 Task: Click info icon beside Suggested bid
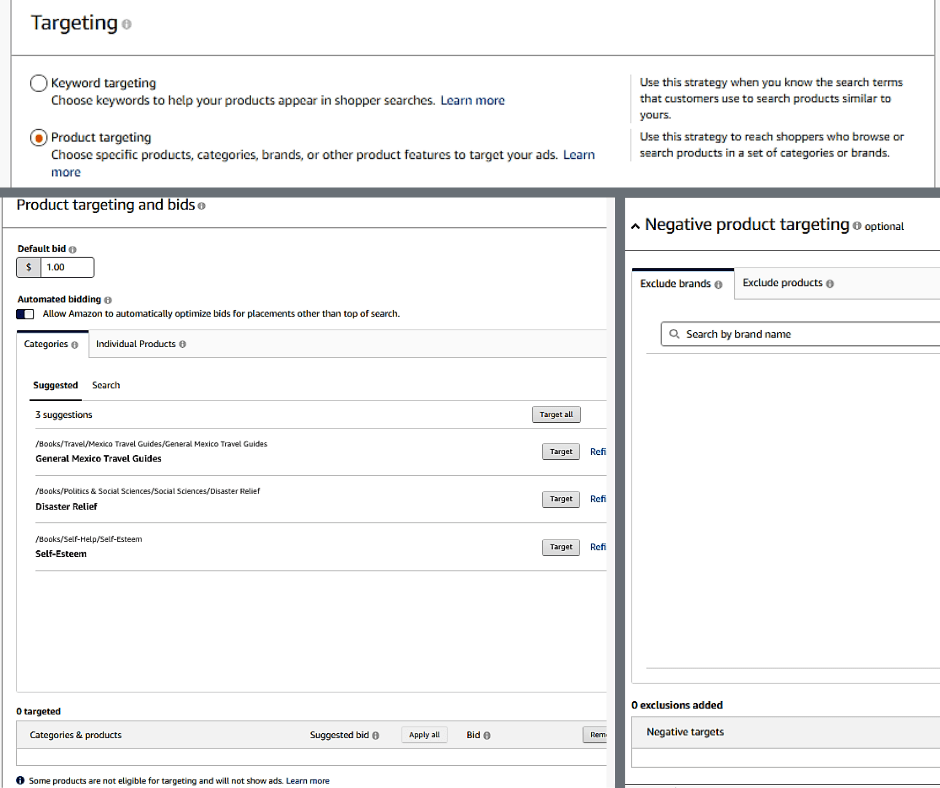click(x=376, y=735)
